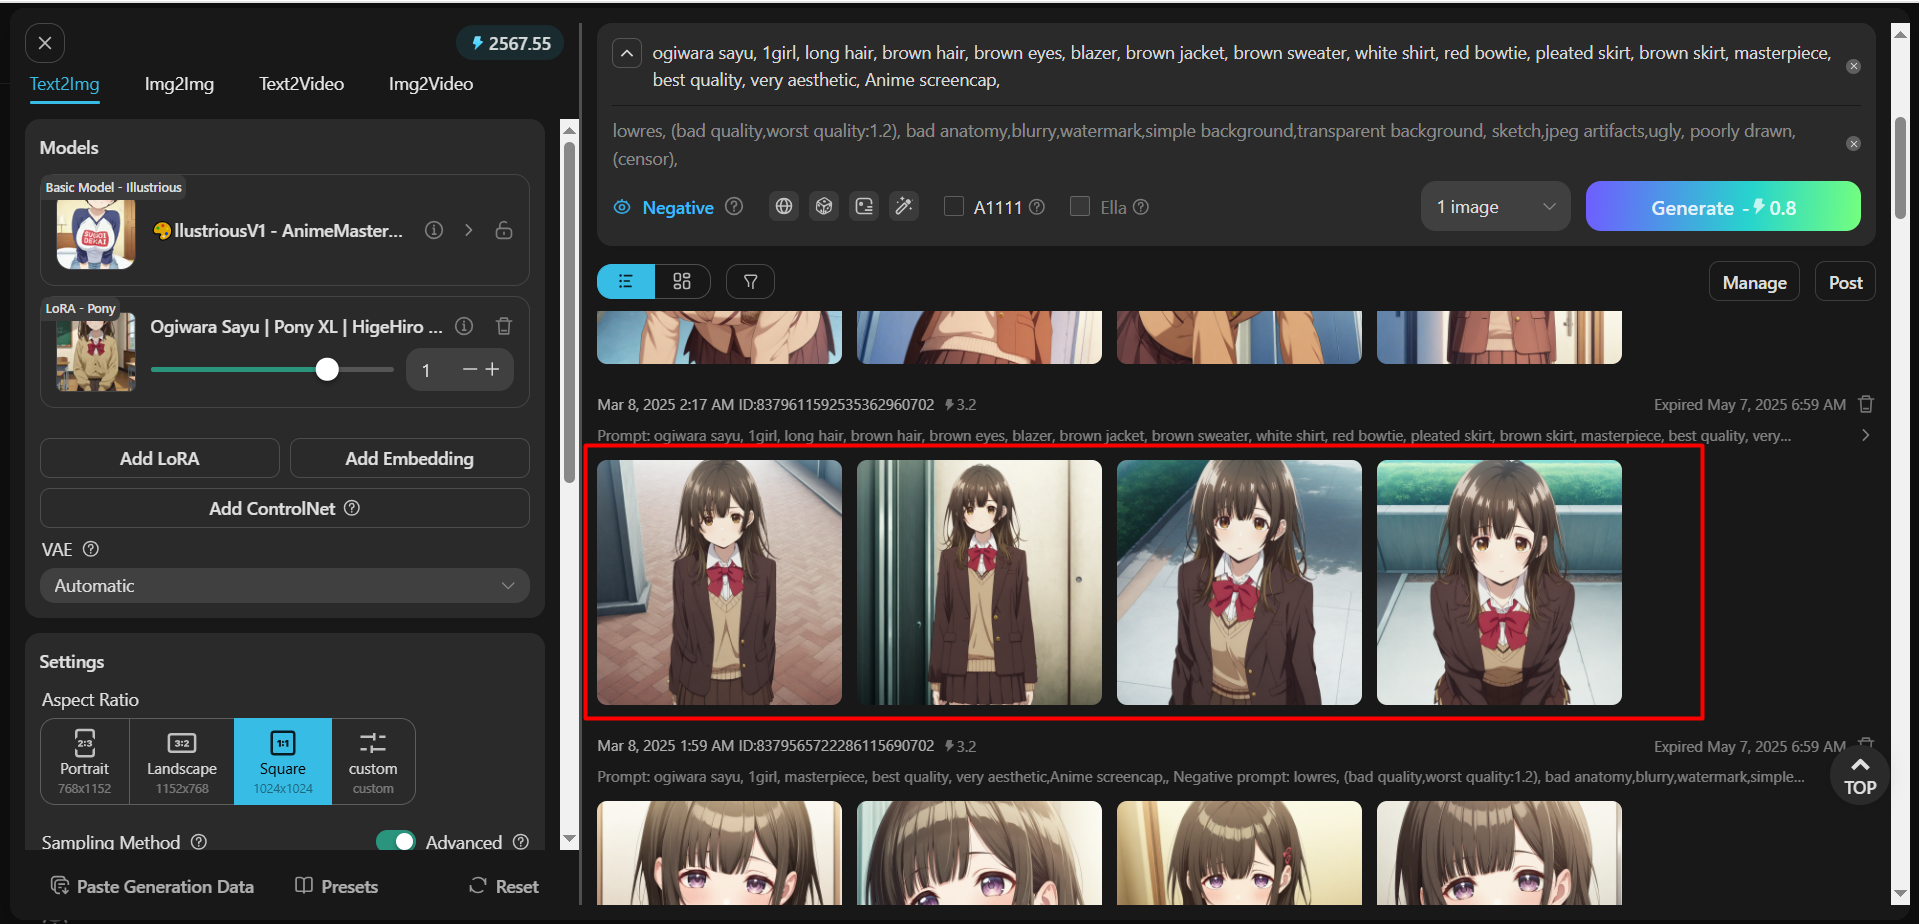Delete the Ogiwara Sayu LoRA
The image size is (1919, 924).
coord(504,326)
